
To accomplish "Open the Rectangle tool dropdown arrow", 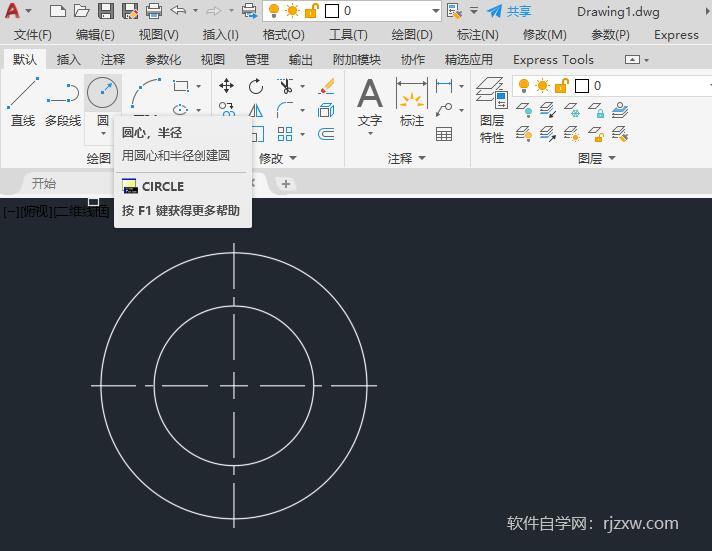I will pos(198,86).
